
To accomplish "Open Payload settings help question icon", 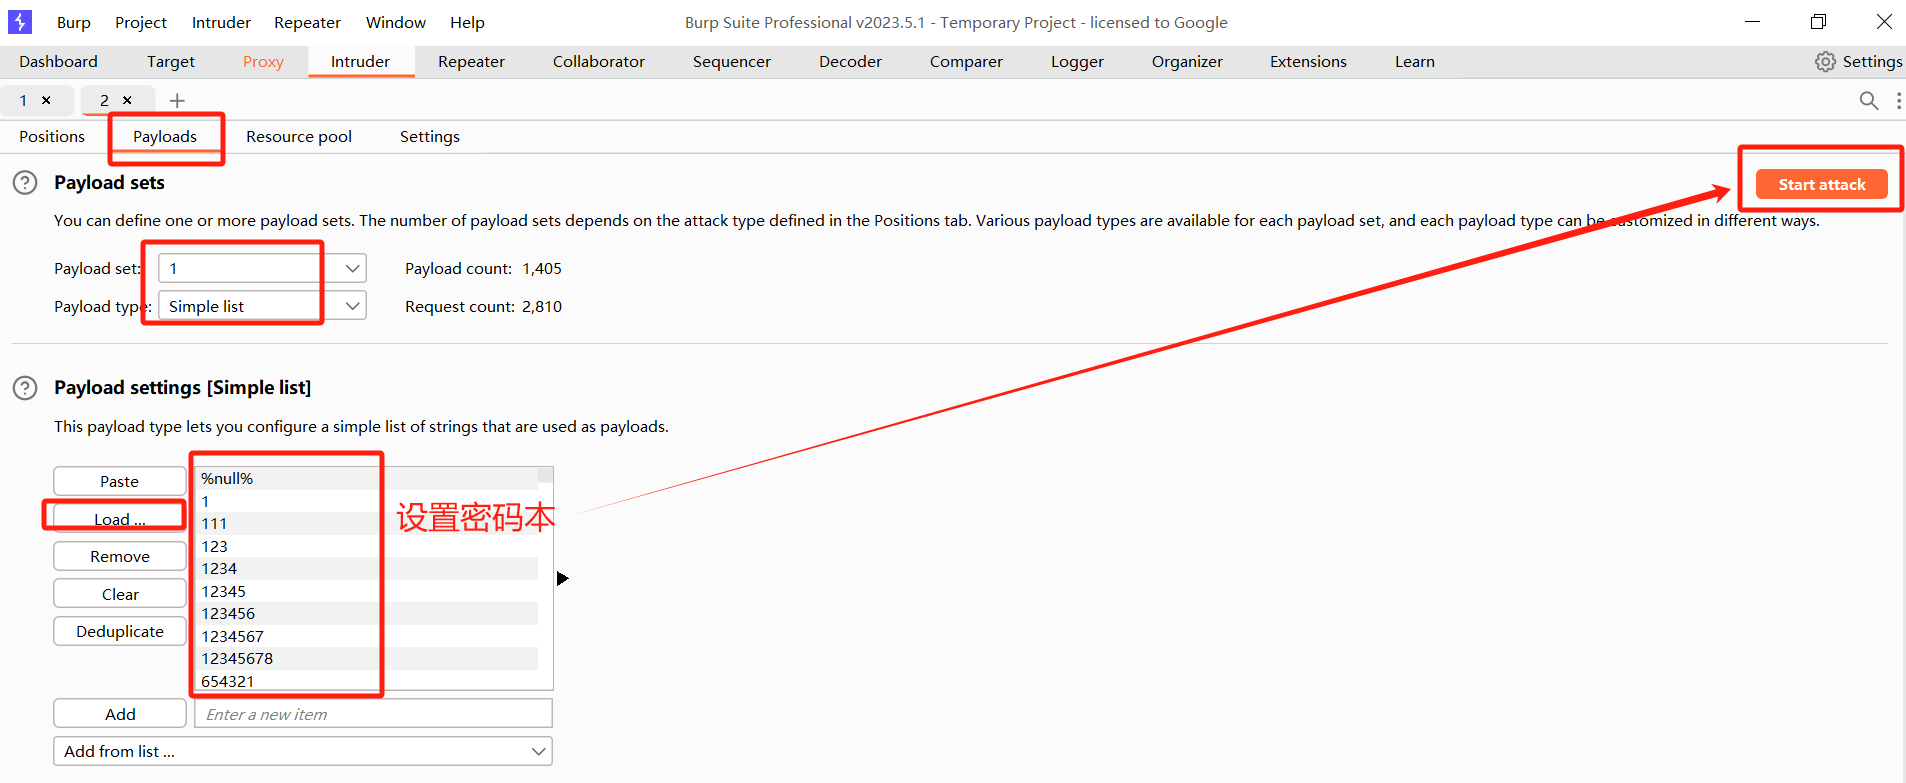I will pyautogui.click(x=25, y=388).
